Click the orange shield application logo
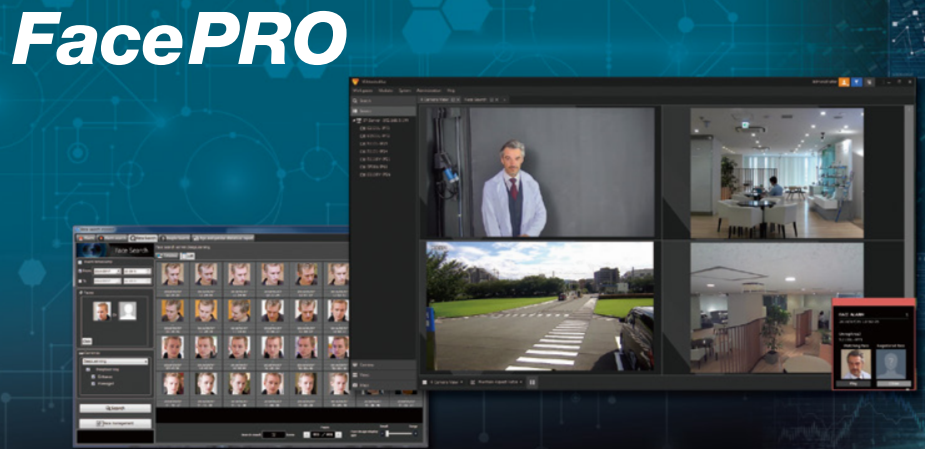The width and height of the screenshot is (925, 449). pos(355,81)
